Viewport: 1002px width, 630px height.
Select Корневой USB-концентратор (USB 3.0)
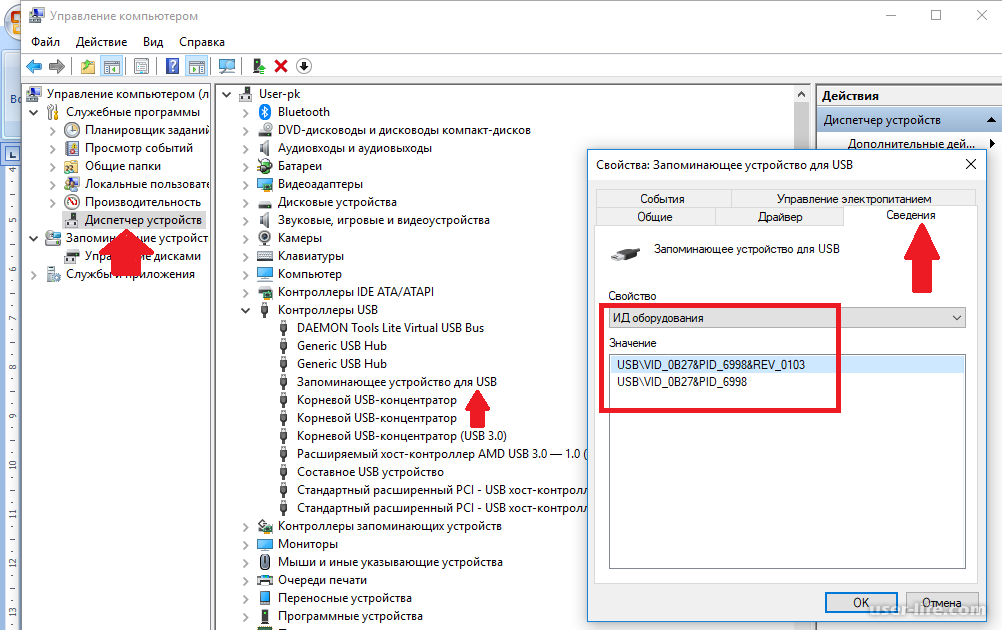coord(401,436)
